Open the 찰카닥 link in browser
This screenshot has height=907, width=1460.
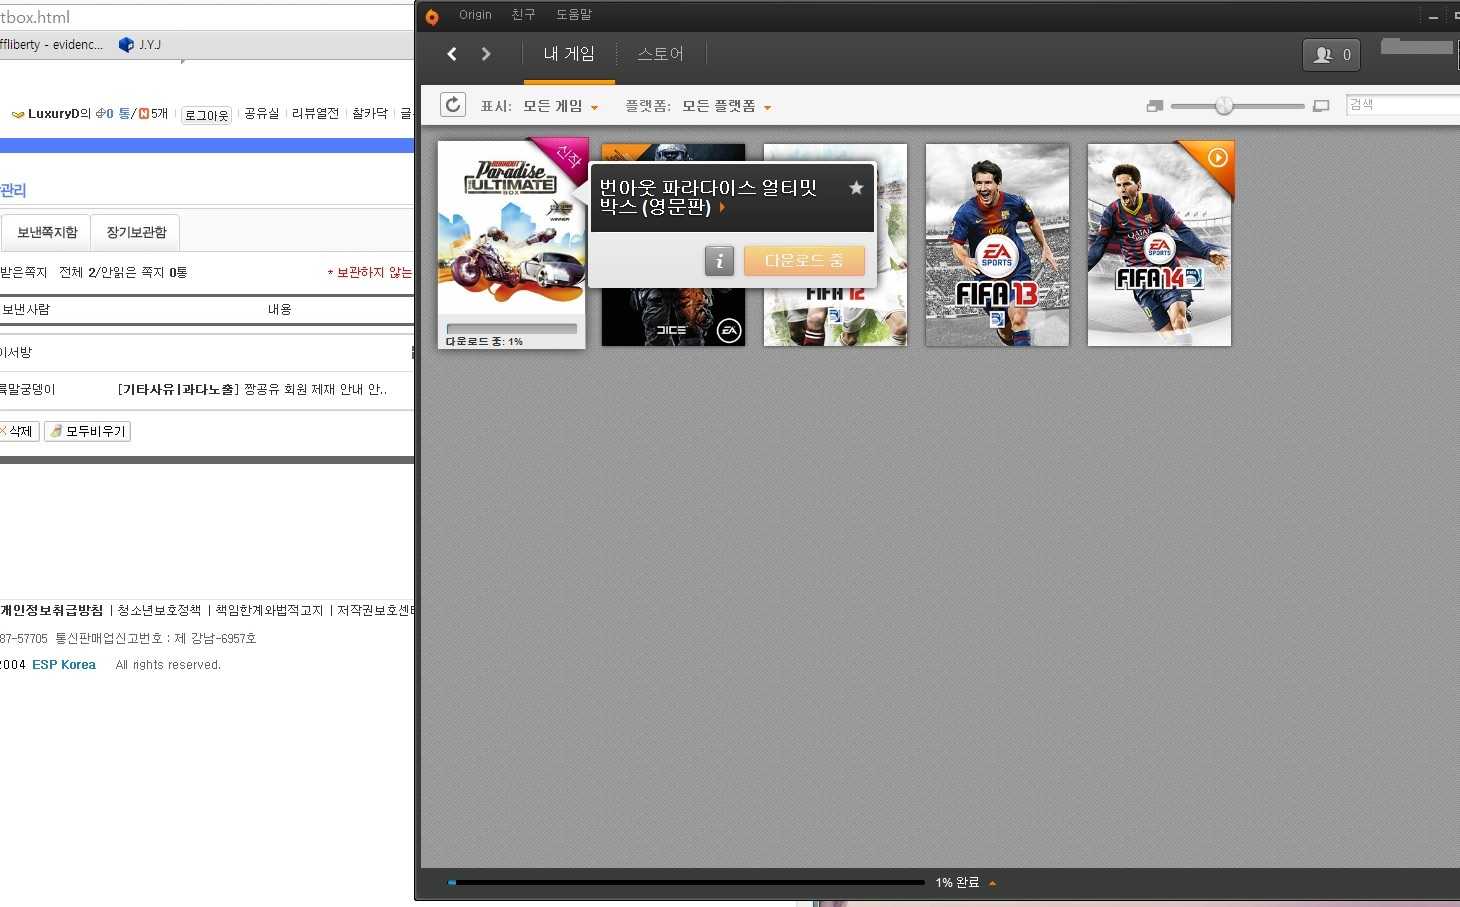click(x=370, y=114)
